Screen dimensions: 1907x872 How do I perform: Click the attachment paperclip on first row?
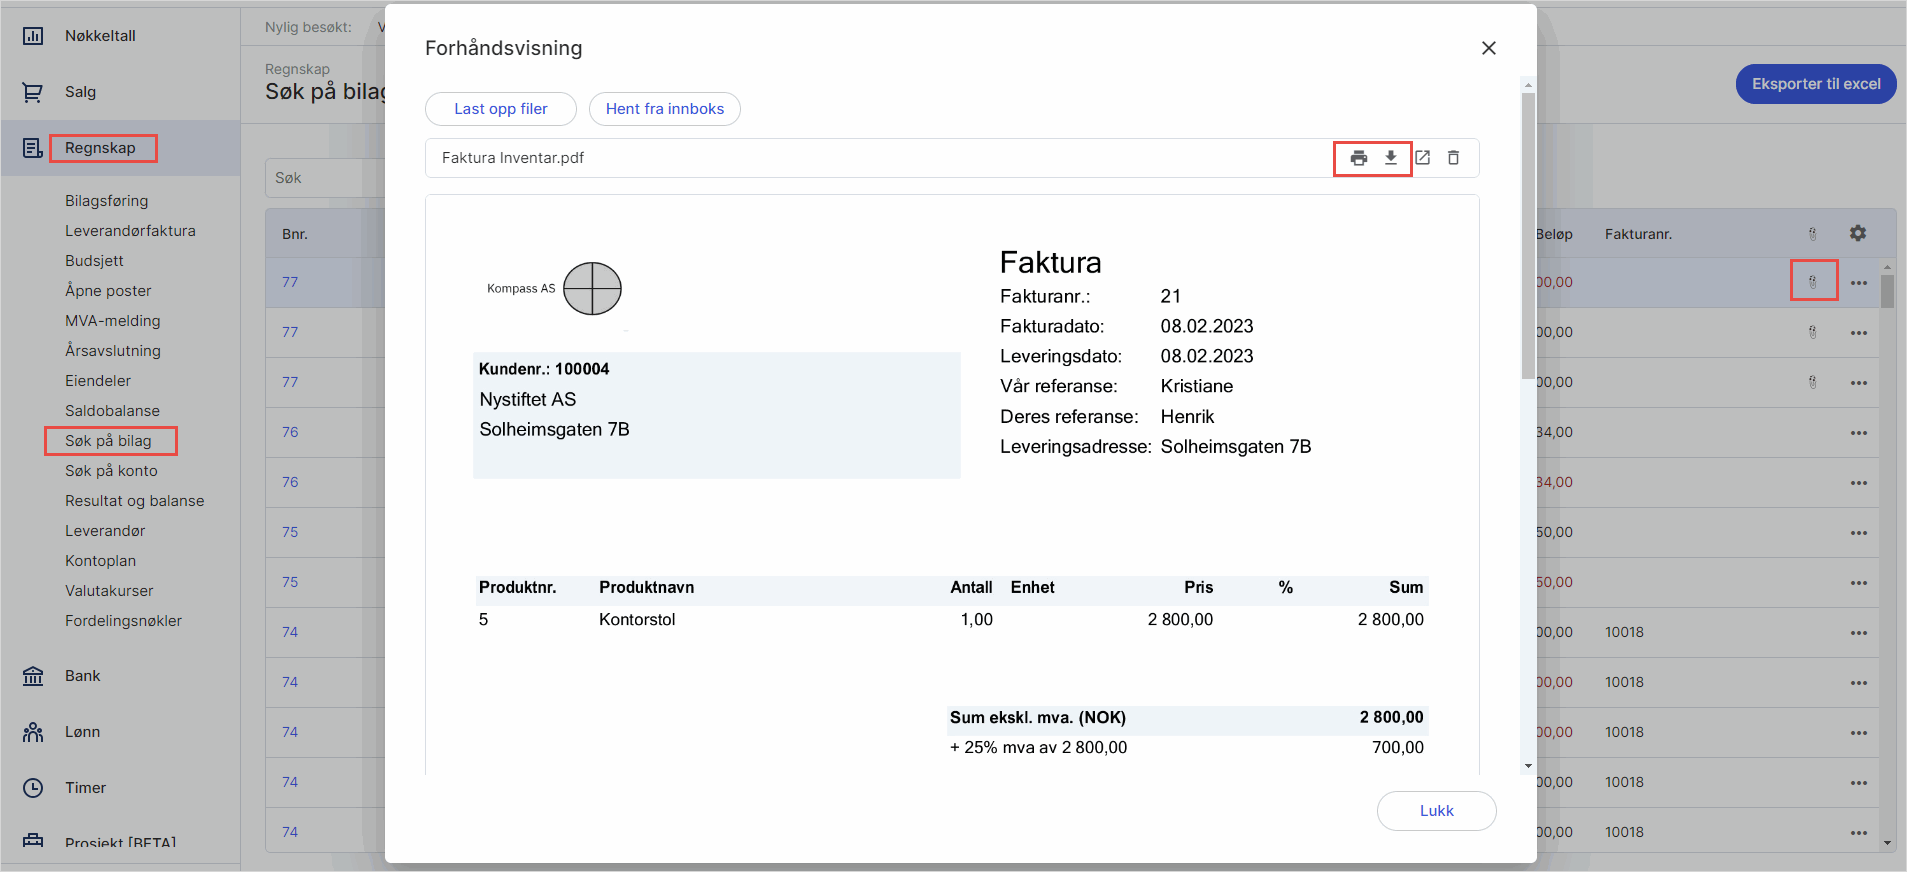coord(1812,282)
